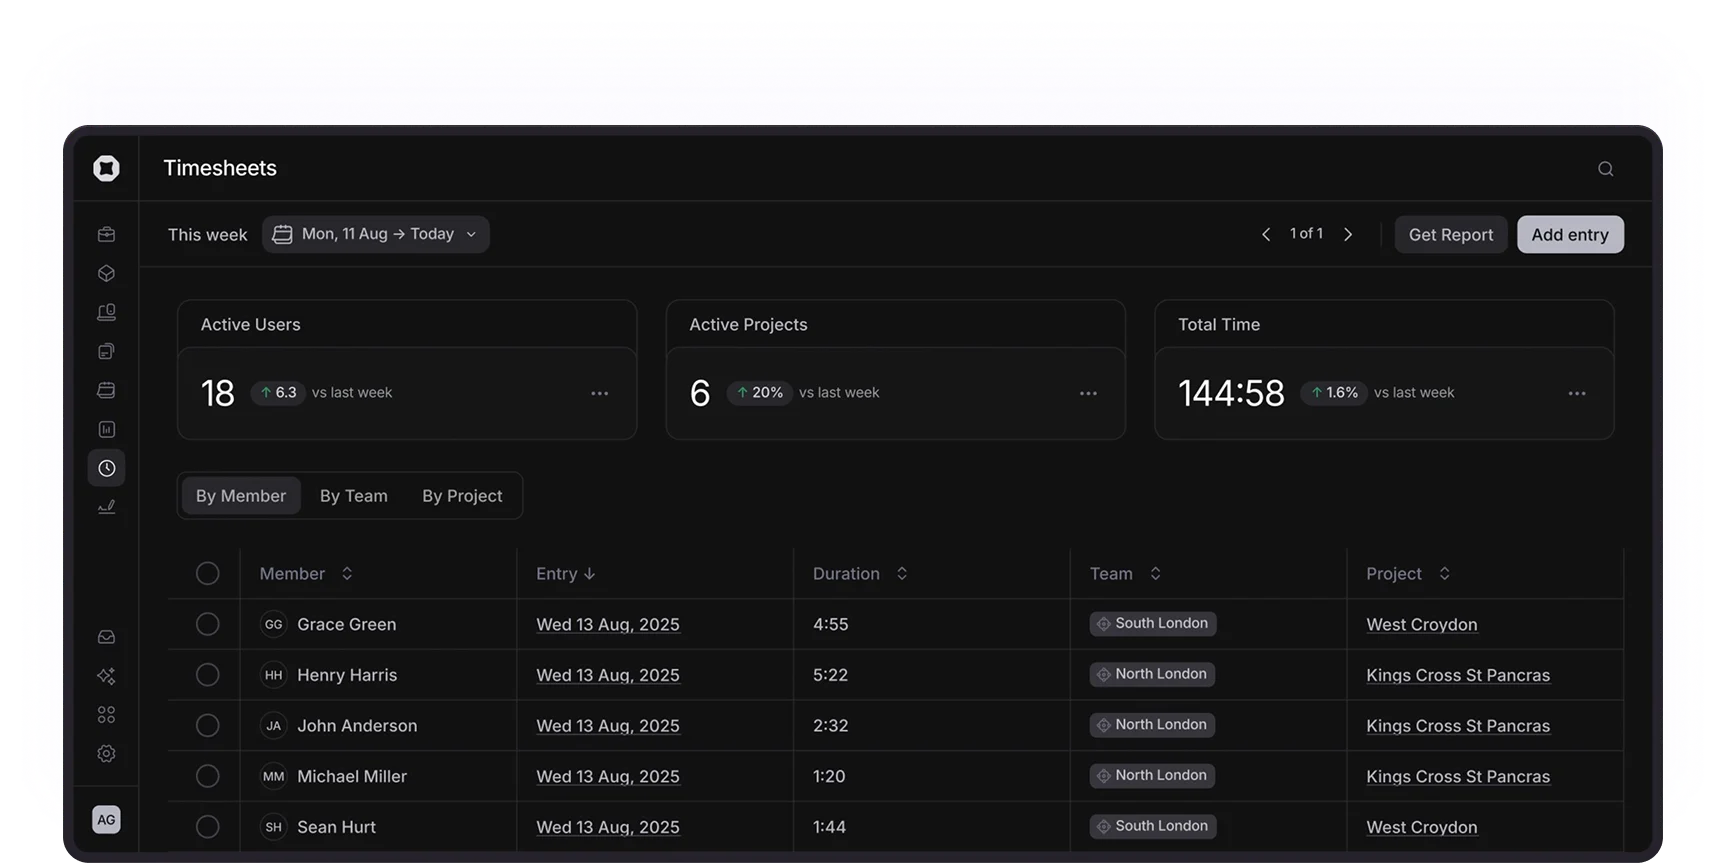This screenshot has height=863, width=1726.
Task: Open the bar chart reports icon
Action: click(106, 429)
